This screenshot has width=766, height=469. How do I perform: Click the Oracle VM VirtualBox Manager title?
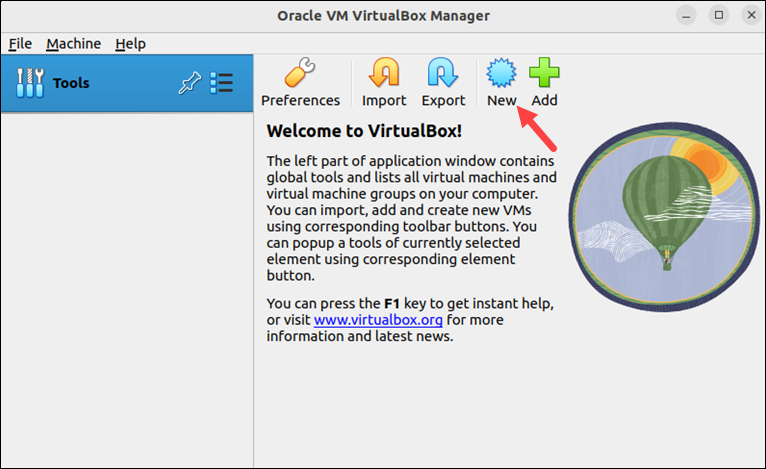[x=383, y=16]
